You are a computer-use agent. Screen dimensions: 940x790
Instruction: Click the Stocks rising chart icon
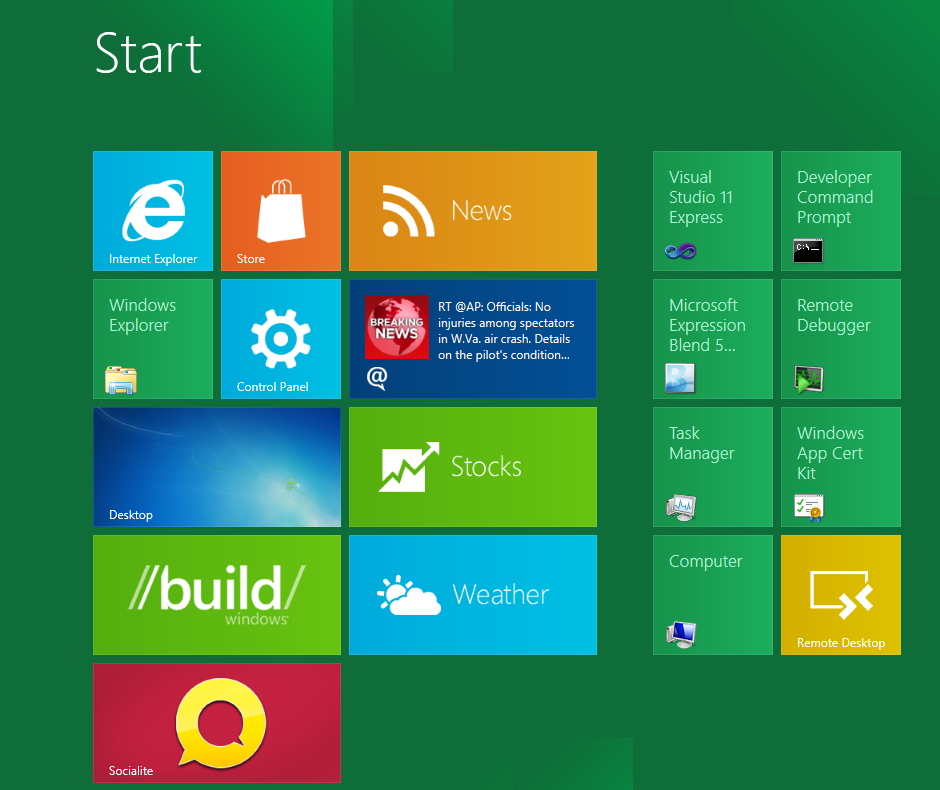point(409,467)
